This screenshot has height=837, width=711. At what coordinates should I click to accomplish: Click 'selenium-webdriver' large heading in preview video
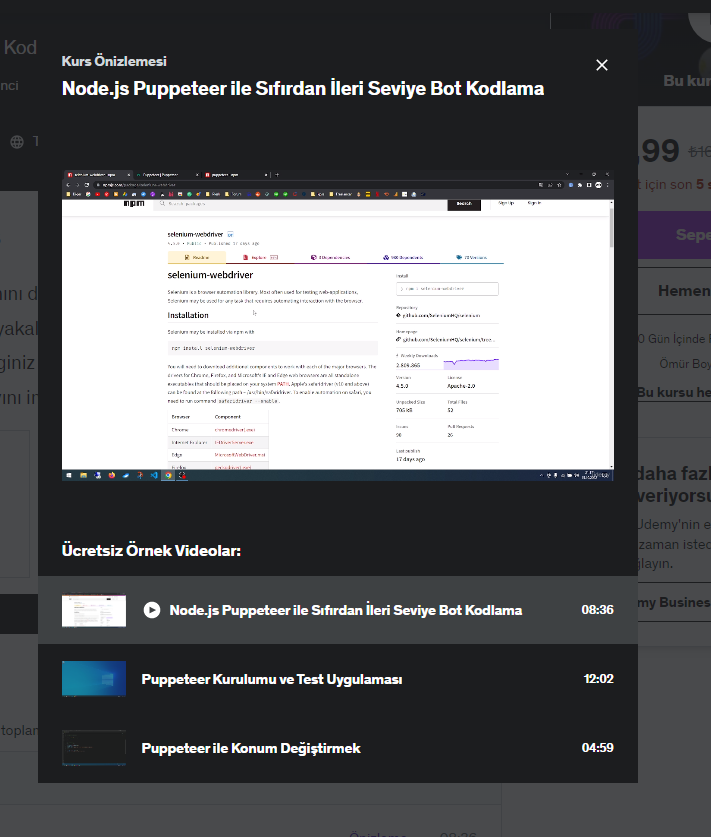(210, 275)
